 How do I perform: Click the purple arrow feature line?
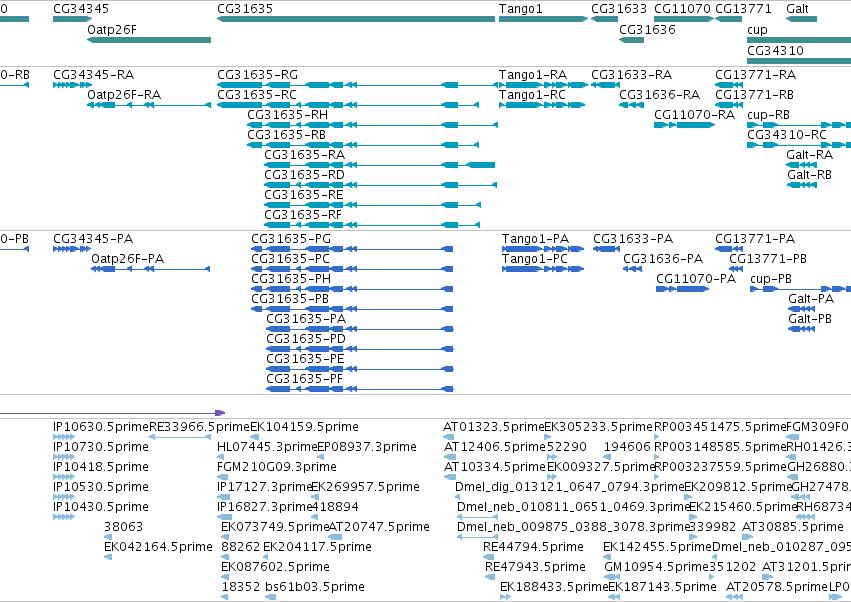pyautogui.click(x=112, y=413)
